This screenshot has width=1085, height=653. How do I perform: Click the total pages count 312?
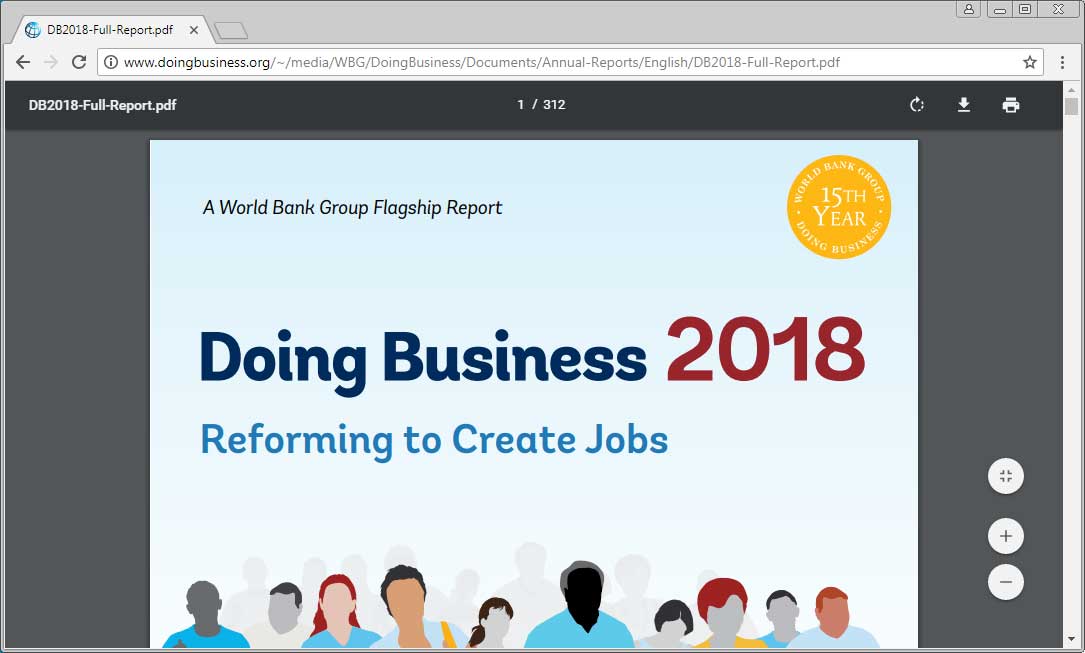554,104
